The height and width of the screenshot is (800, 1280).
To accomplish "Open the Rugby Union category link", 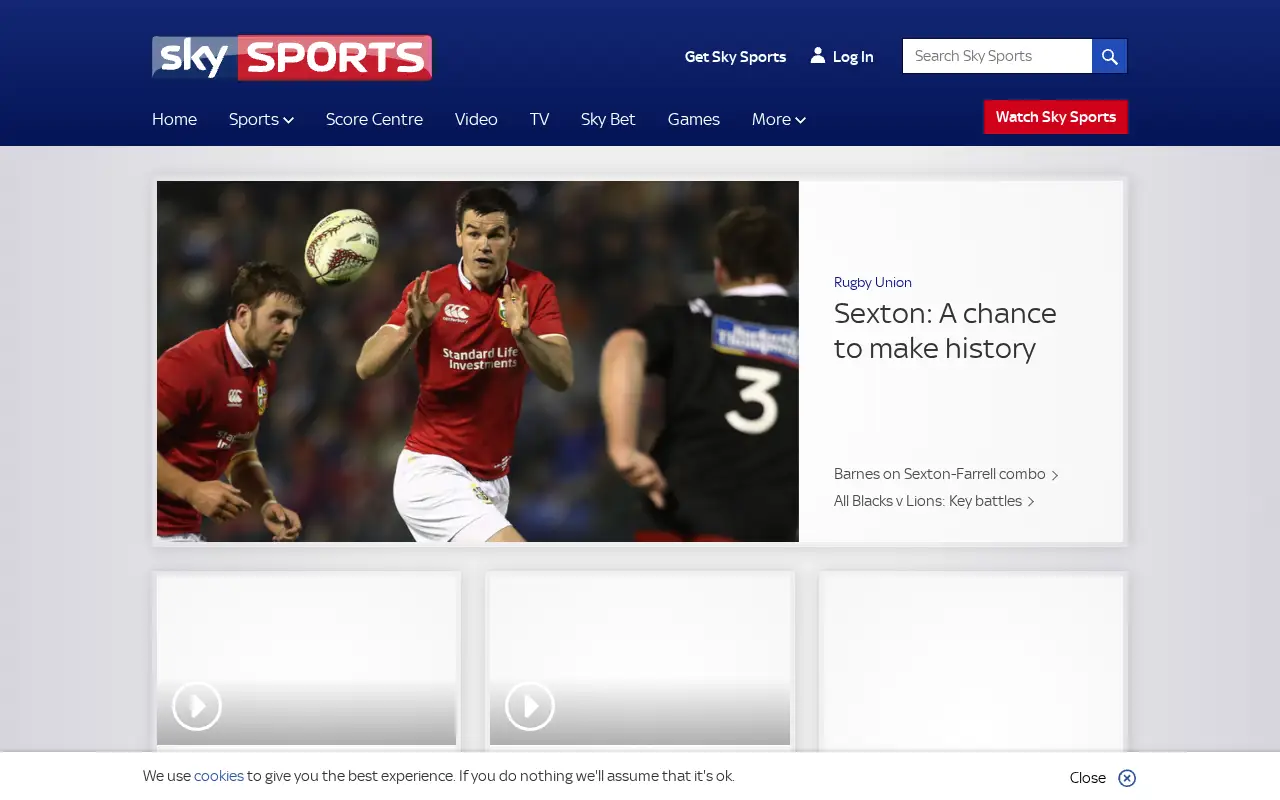I will pos(873,282).
